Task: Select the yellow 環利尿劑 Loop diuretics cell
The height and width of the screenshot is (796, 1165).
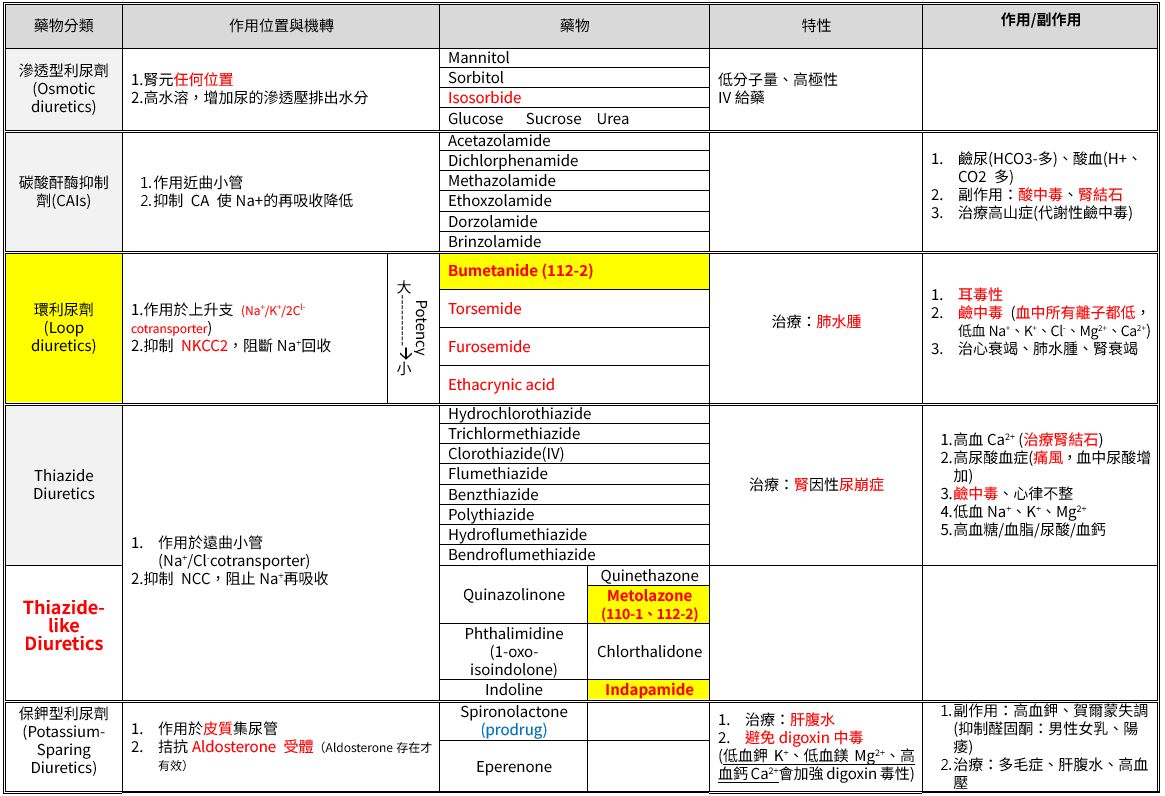Action: (64, 328)
